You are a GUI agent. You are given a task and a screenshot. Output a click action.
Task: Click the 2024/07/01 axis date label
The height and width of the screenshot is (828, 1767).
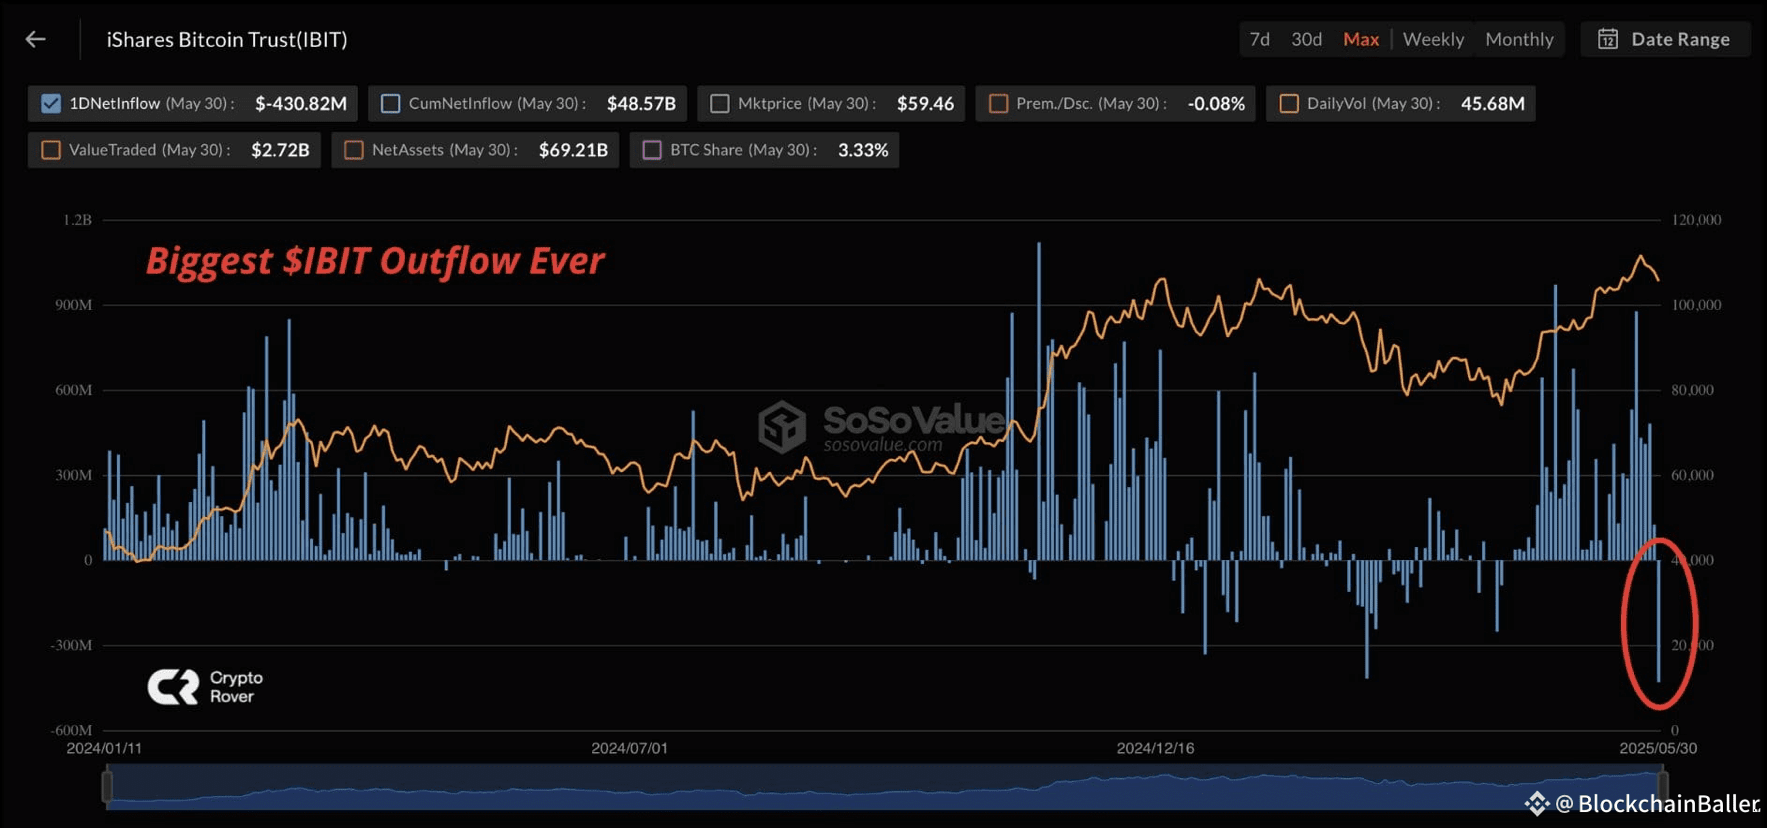(629, 748)
